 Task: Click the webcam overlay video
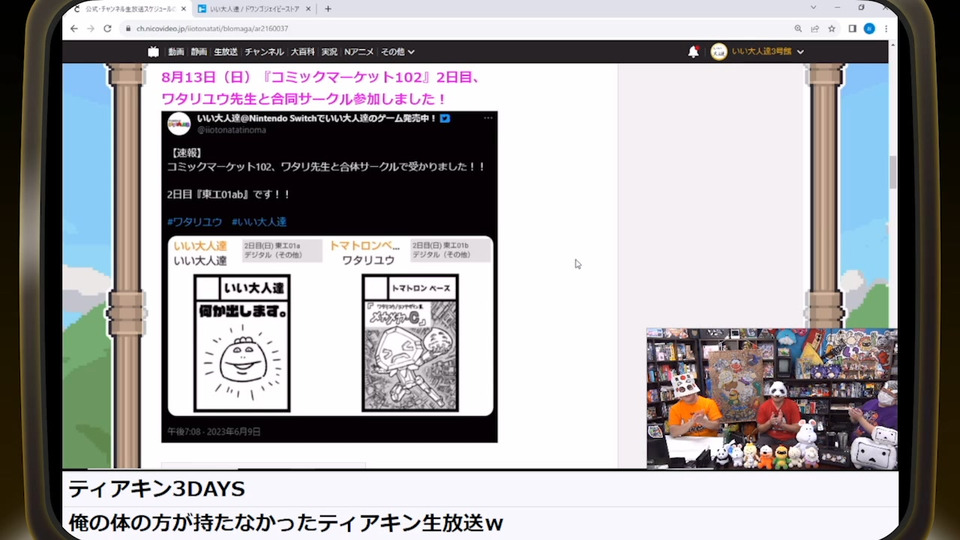pos(772,399)
